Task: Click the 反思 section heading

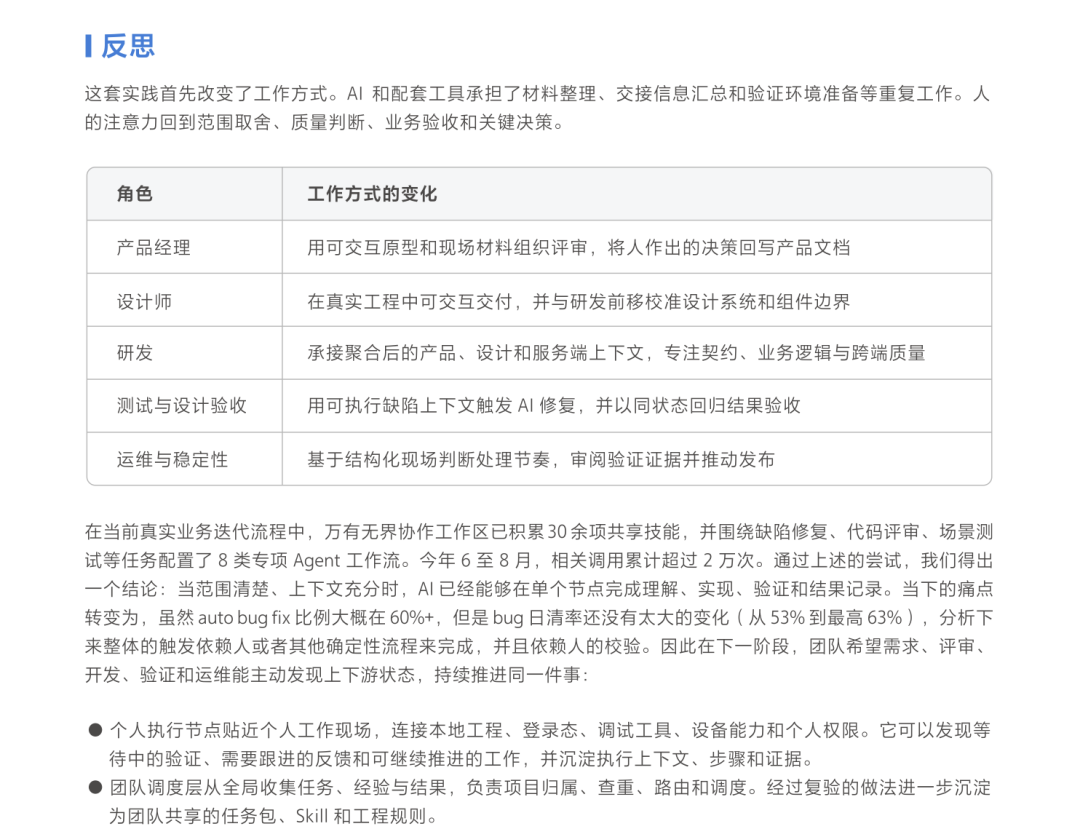Action: pos(127,46)
